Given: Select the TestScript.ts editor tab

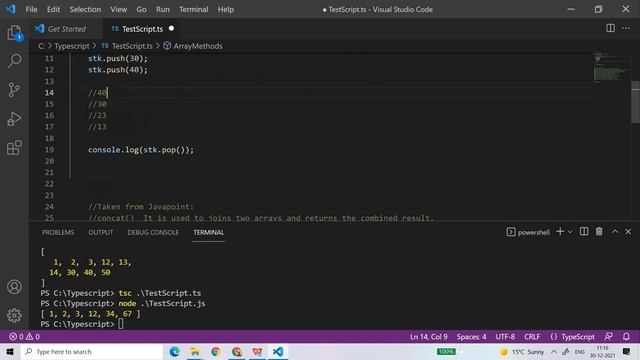Looking at the screenshot, I should (x=142, y=29).
